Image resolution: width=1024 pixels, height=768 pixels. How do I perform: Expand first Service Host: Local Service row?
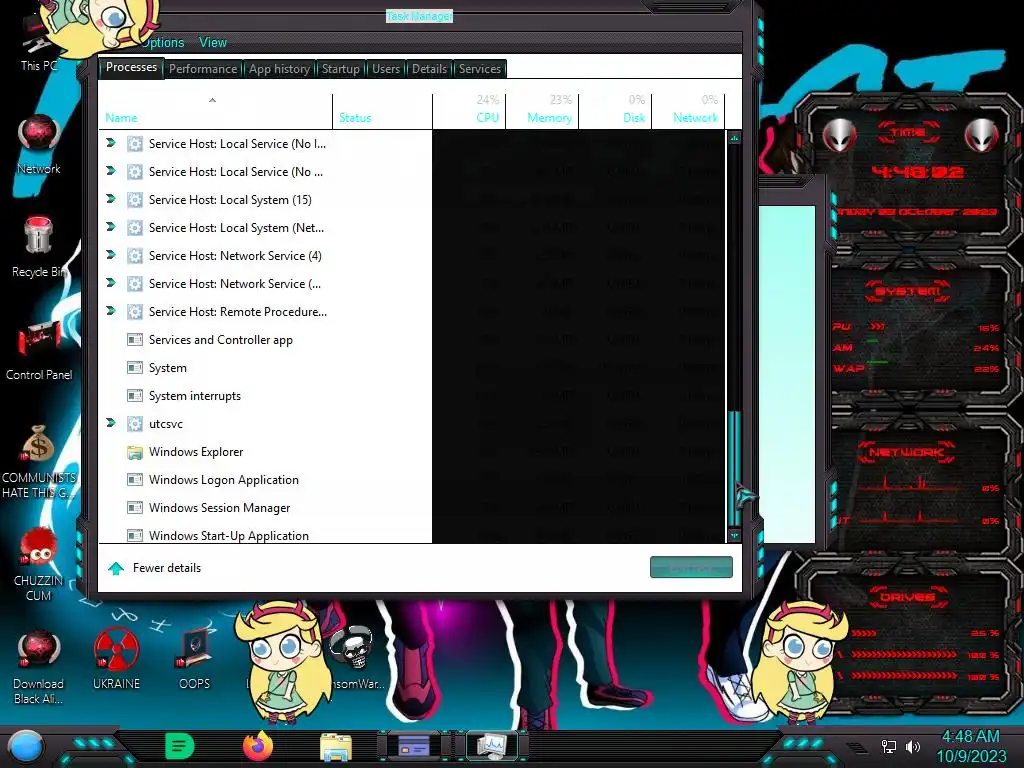click(x=111, y=143)
